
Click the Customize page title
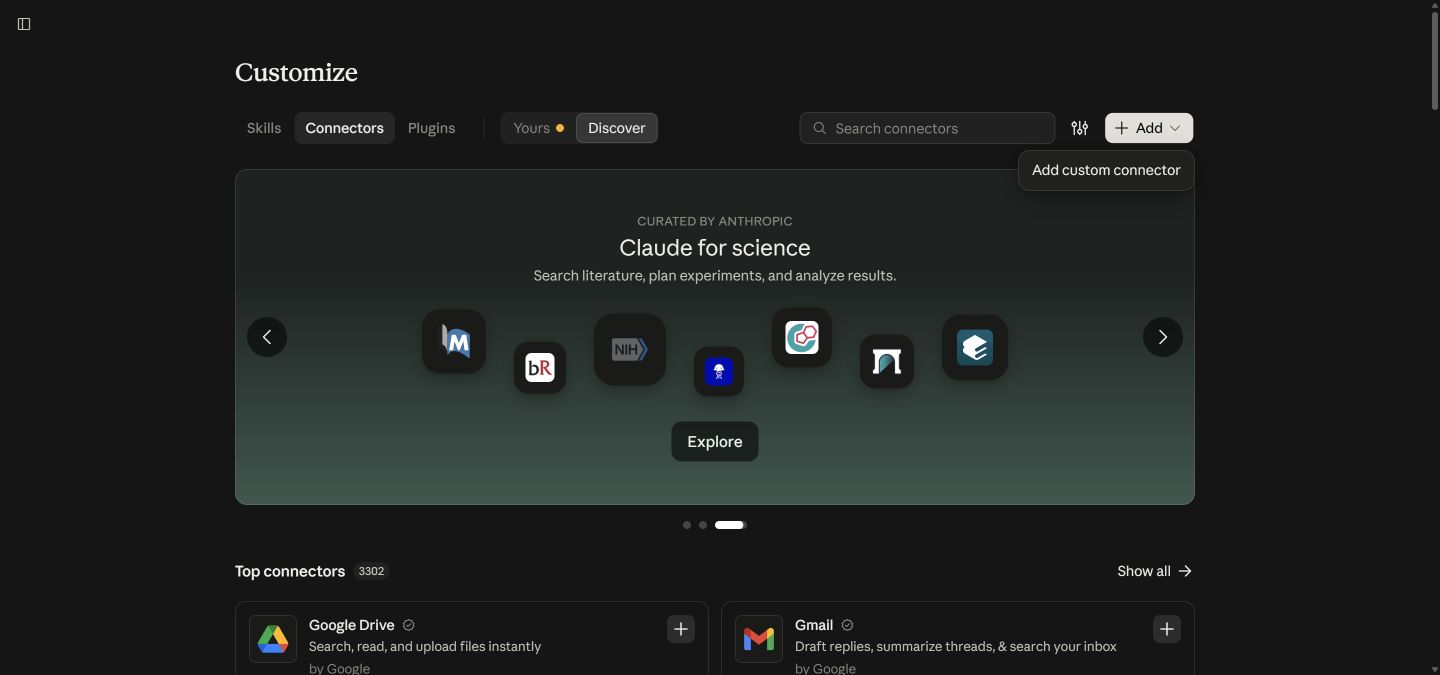point(296,72)
